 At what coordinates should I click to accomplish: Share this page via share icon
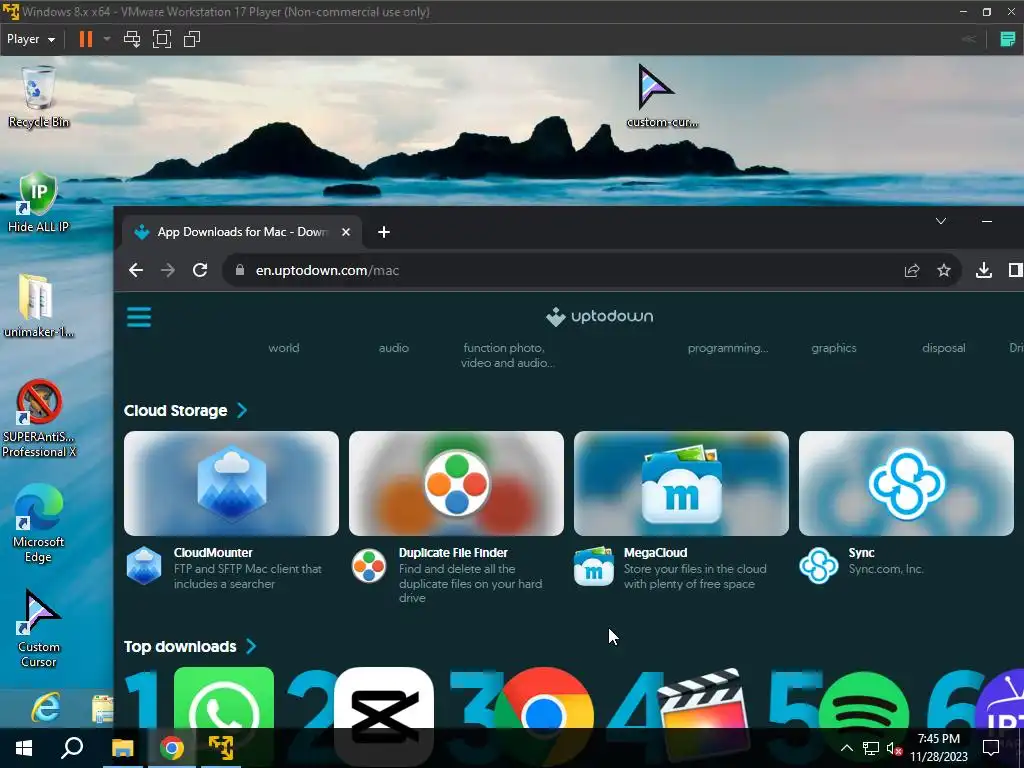(912, 270)
